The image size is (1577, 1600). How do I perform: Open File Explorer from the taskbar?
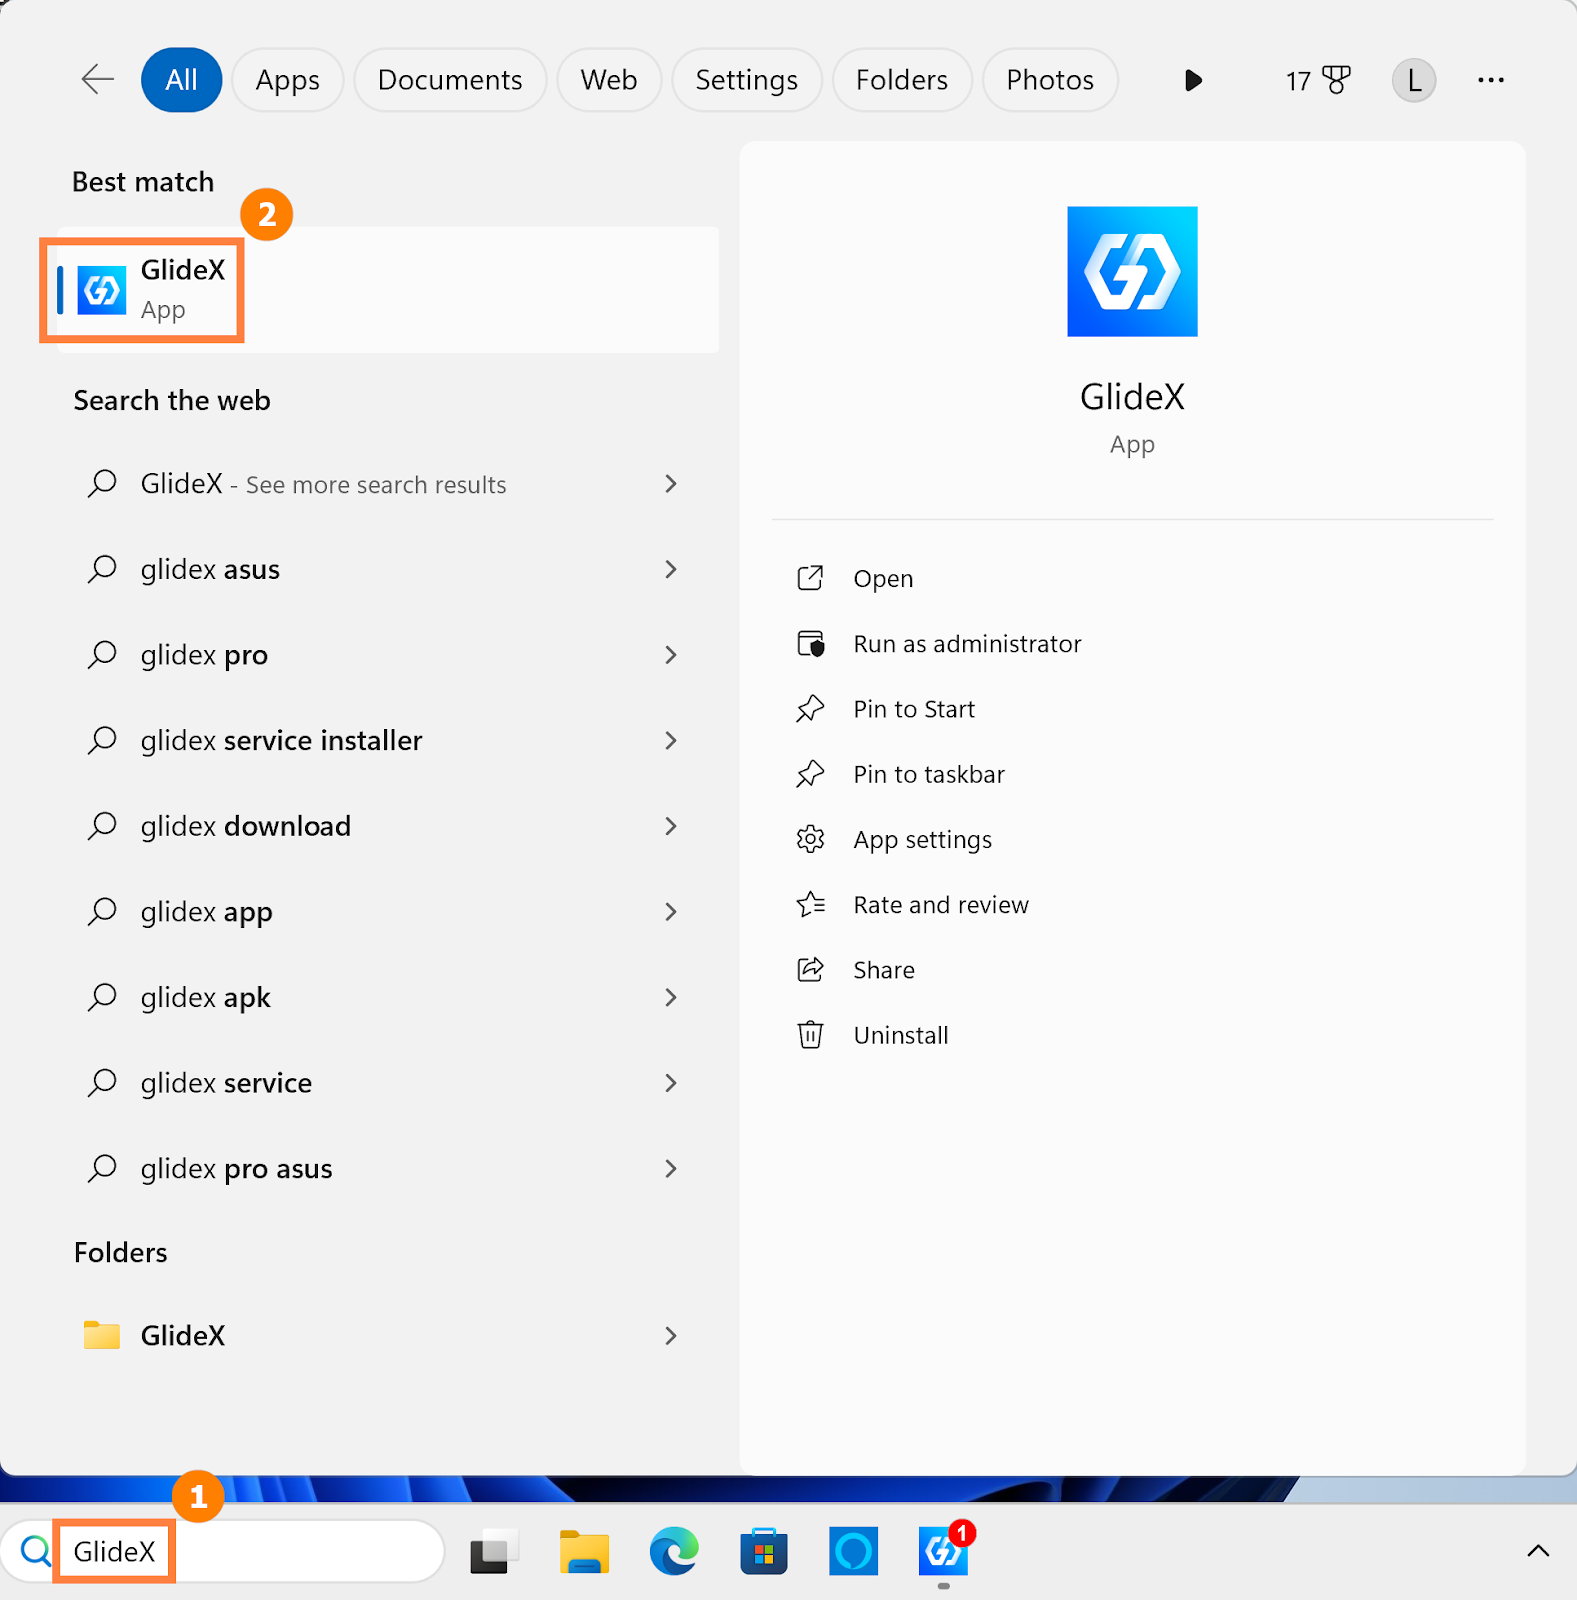pos(584,1551)
